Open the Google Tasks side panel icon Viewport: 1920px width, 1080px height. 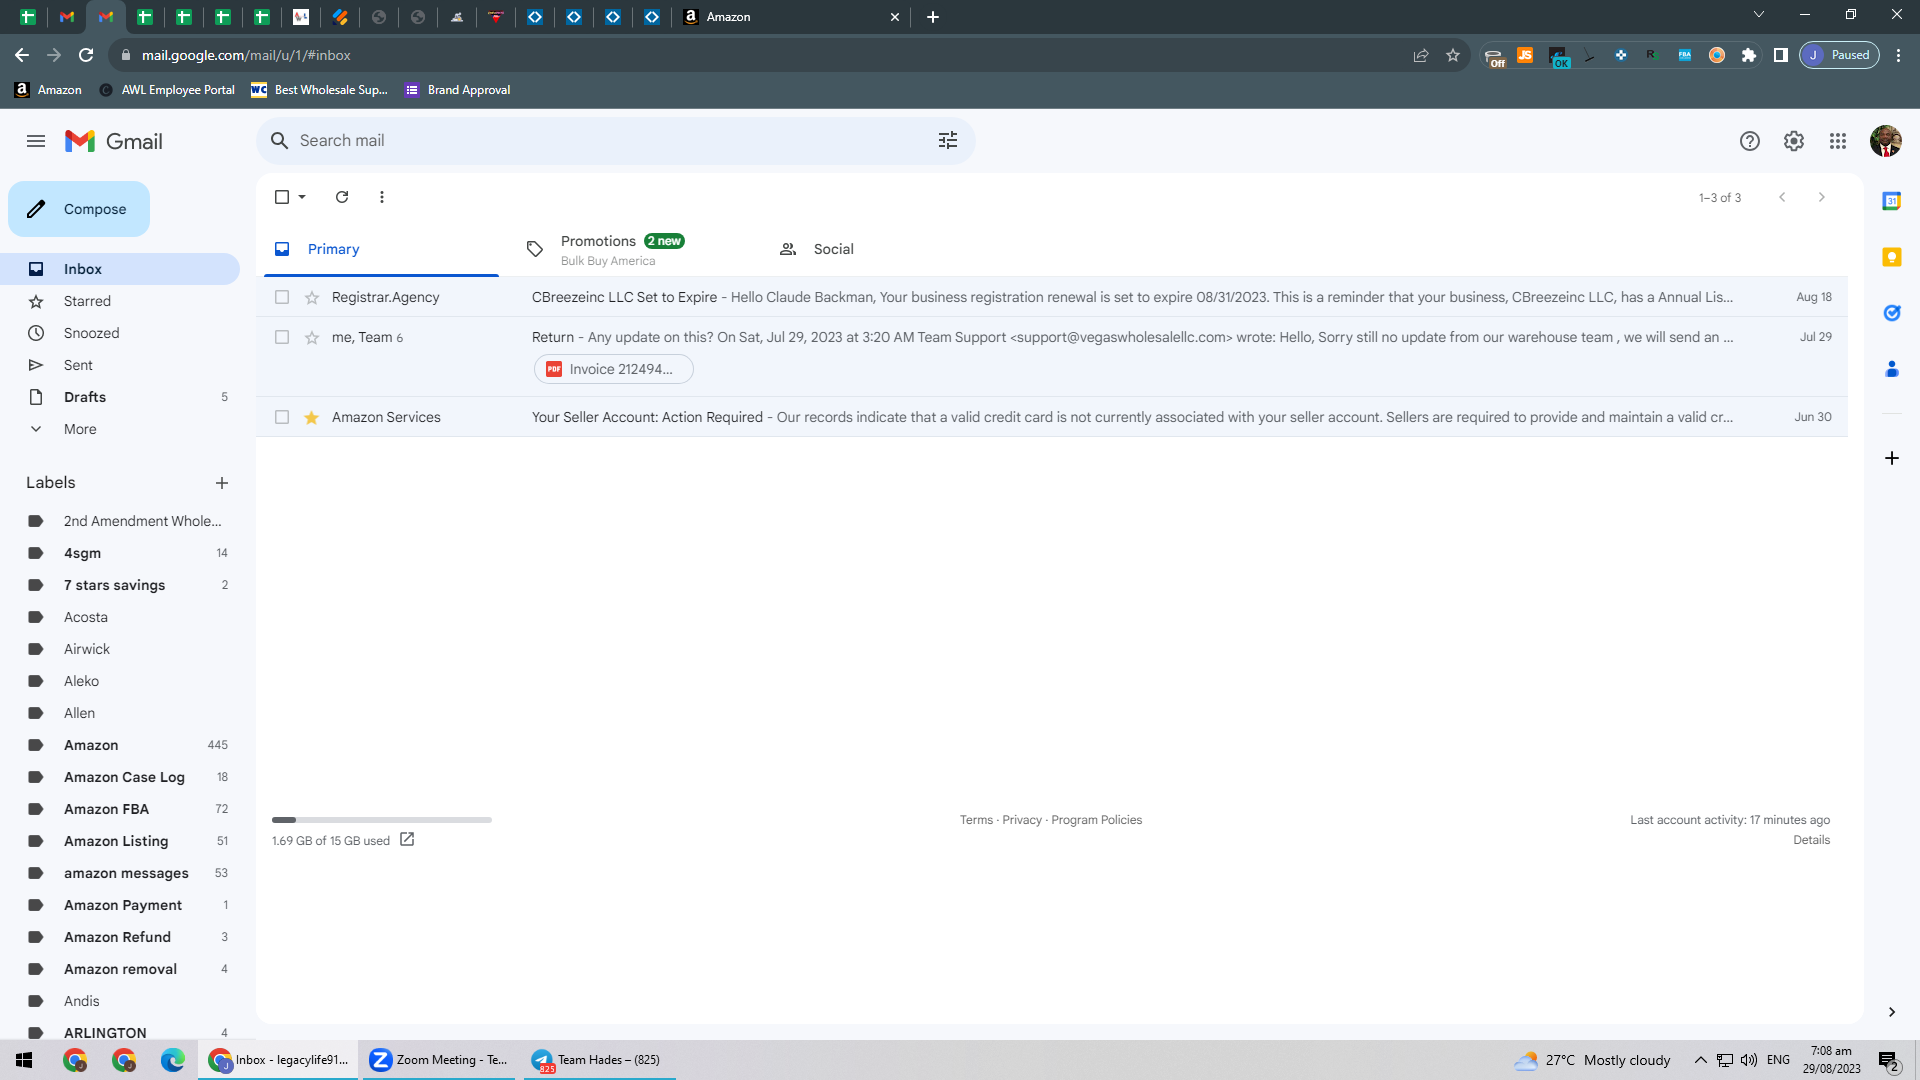pos(1891,313)
